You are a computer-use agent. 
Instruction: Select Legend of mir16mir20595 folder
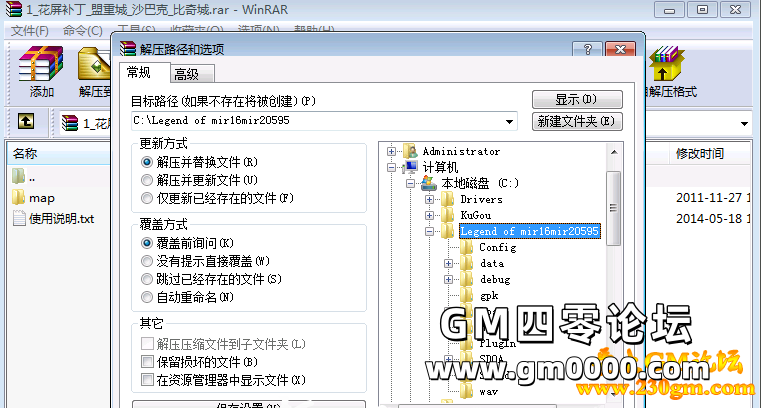pyautogui.click(x=529, y=231)
